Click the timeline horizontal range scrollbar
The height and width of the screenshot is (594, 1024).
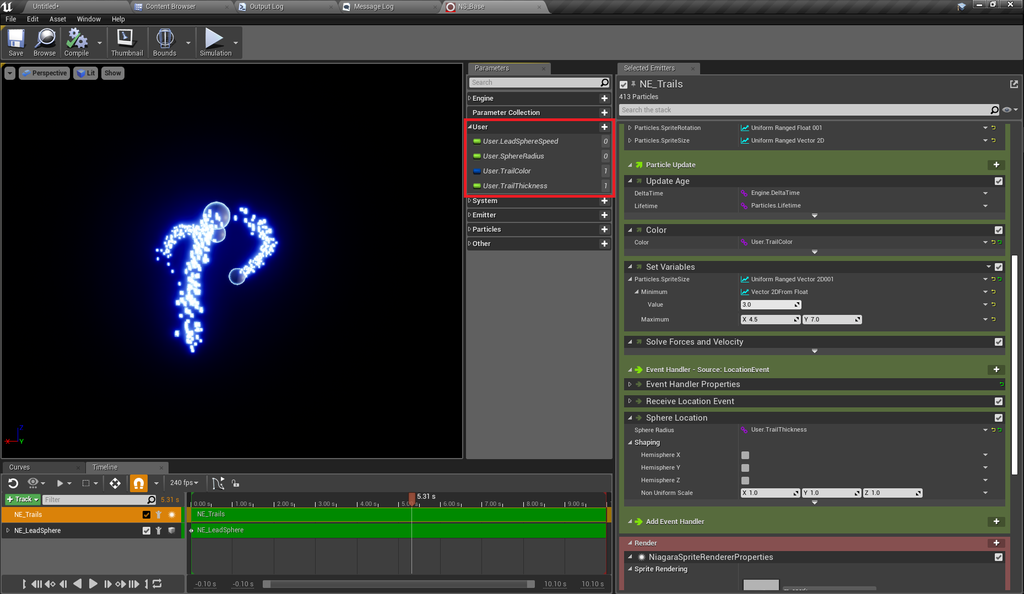pyautogui.click(x=398, y=584)
